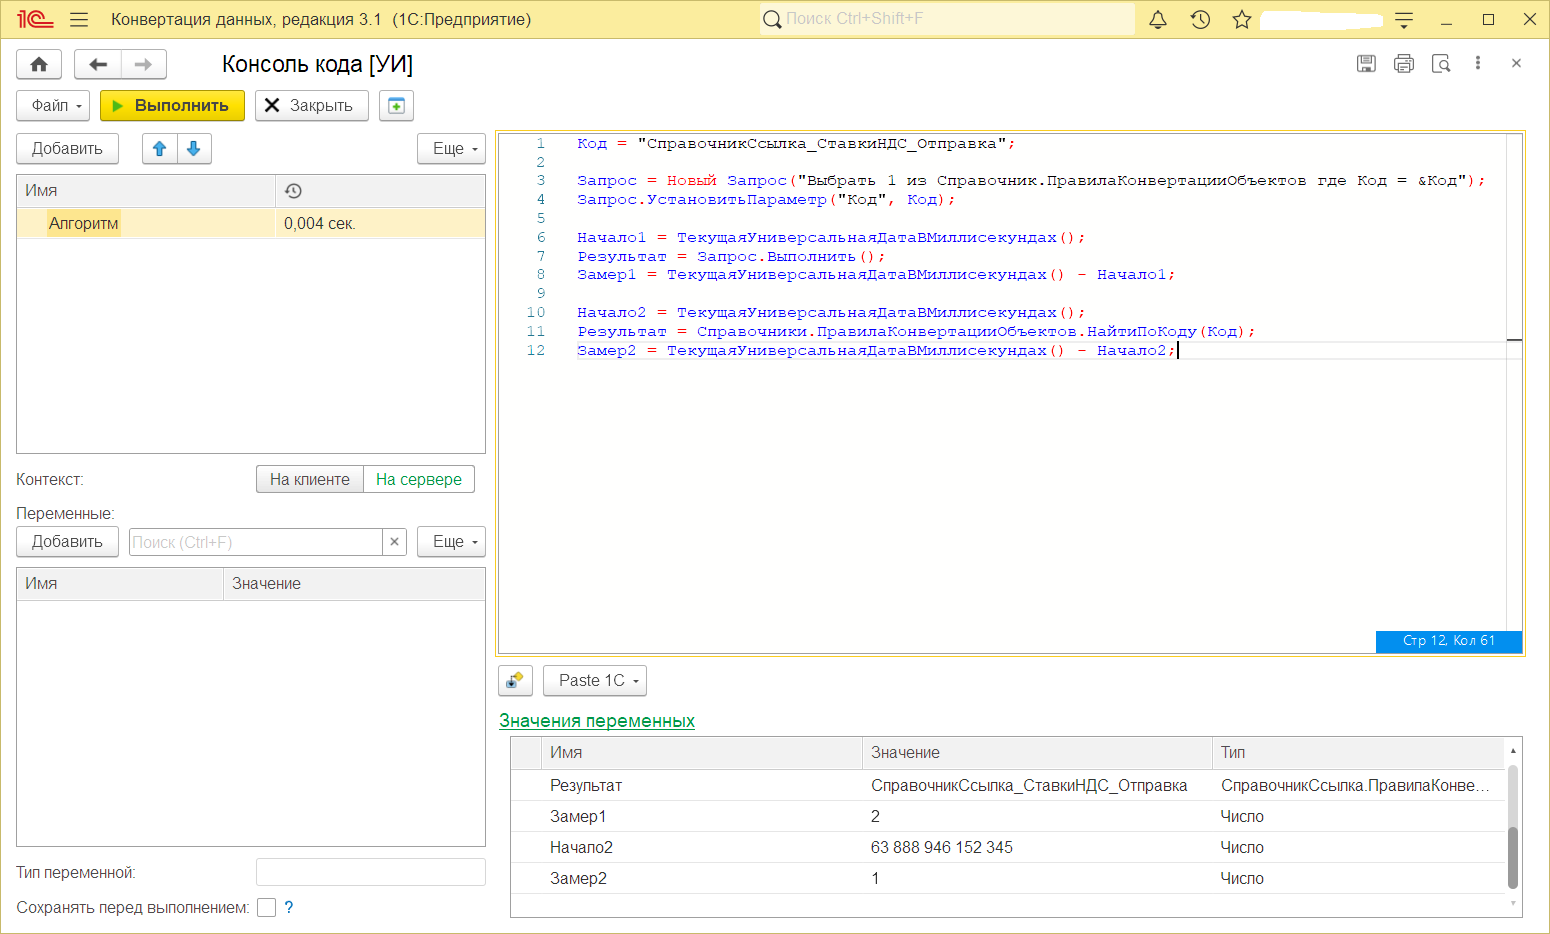Move algorithm down with blue arrow
1550x934 pixels.
tap(194, 149)
